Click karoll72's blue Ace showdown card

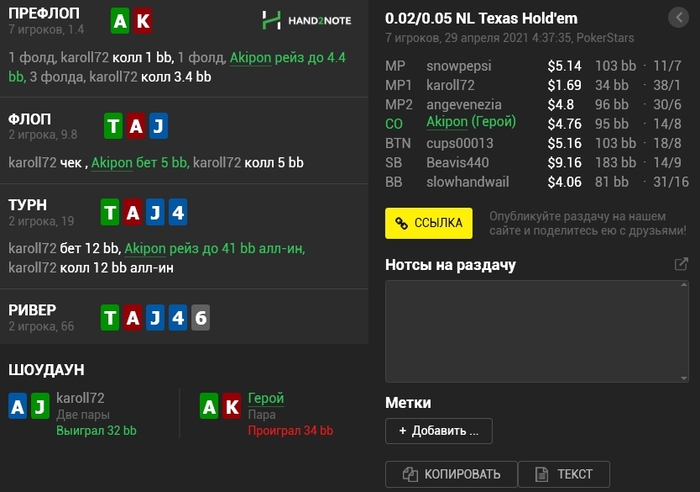coord(18,405)
